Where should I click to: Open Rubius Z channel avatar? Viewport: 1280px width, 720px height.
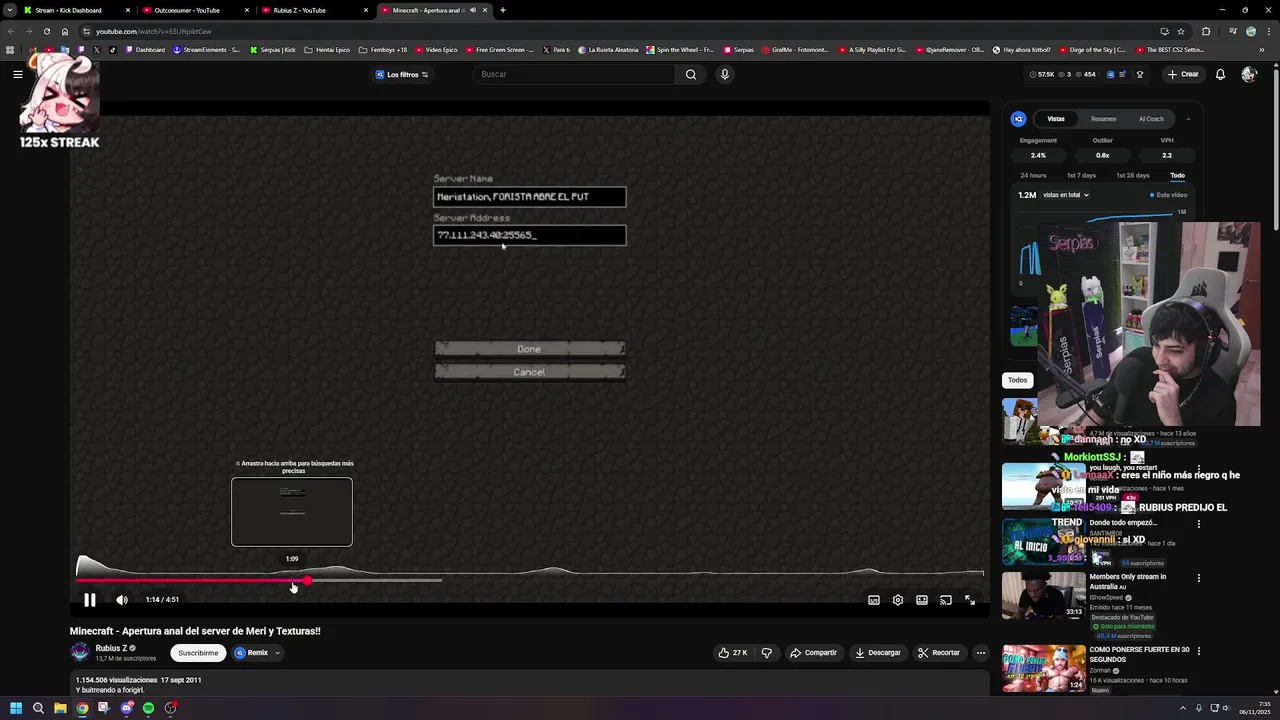80,652
